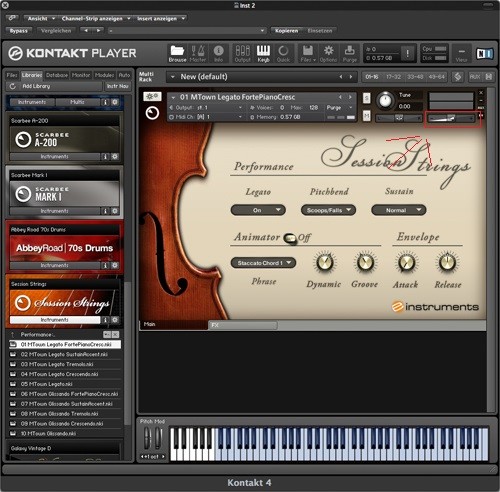Viewport: 500px width, 492px height.
Task: Open the Staccato Chord 1 phrase dropdown
Action: [263, 263]
